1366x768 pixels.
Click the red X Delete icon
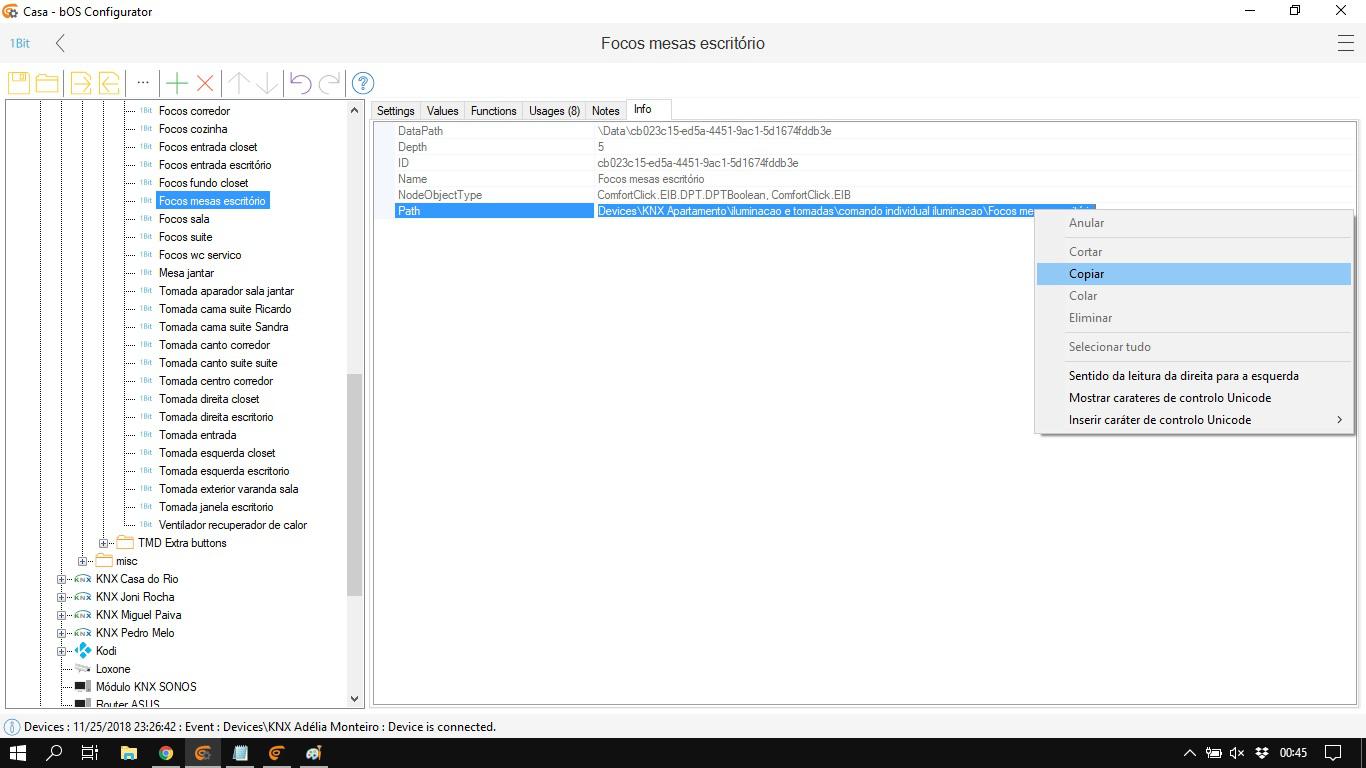(205, 83)
